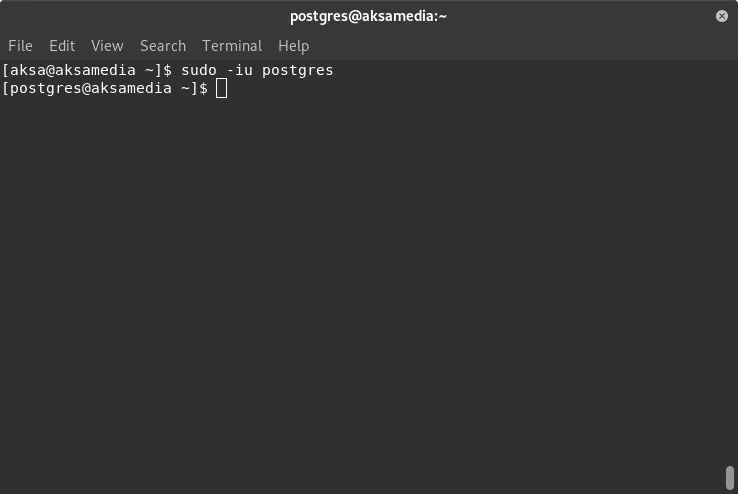Screen dimensions: 738x494
Task: Click the word postgres after -iu
Action: [297, 71]
